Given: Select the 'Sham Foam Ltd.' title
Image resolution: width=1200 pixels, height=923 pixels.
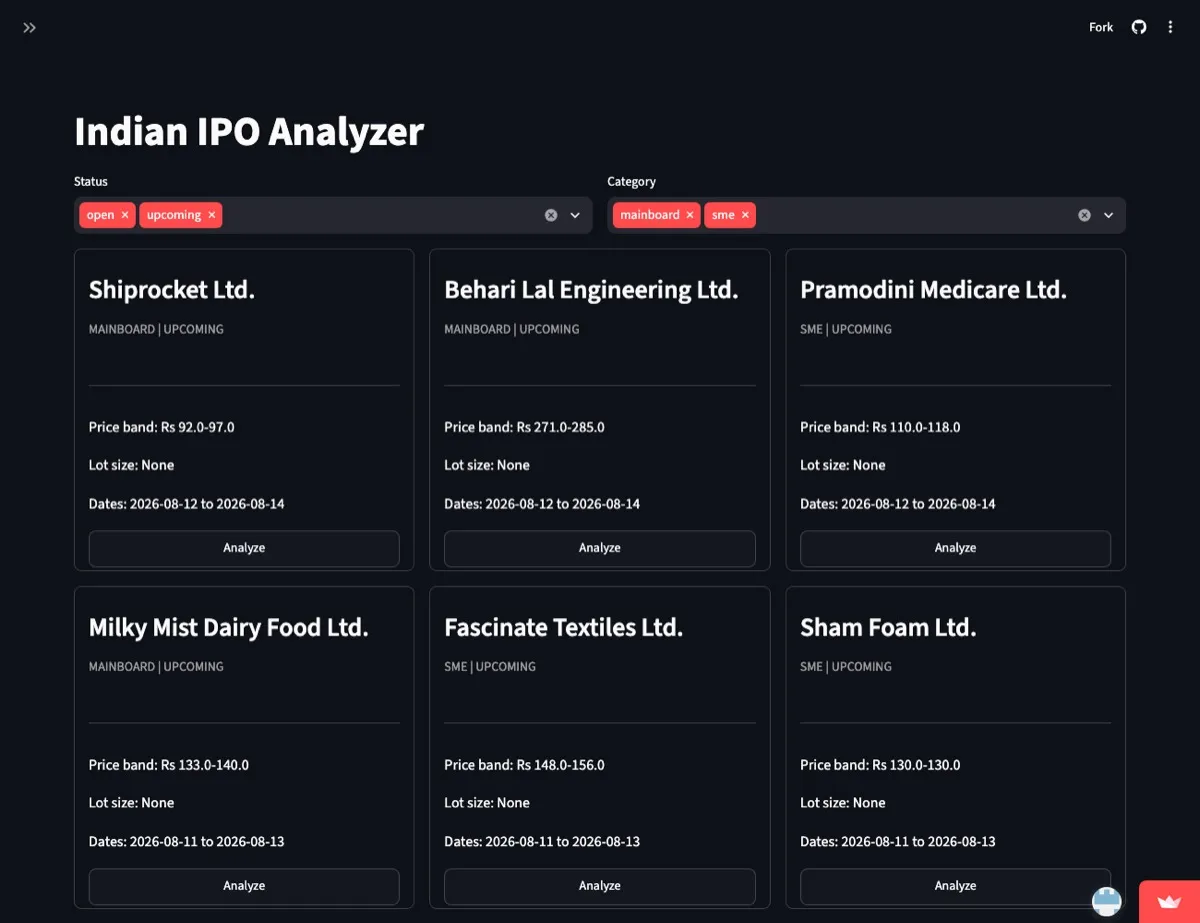Looking at the screenshot, I should (888, 628).
